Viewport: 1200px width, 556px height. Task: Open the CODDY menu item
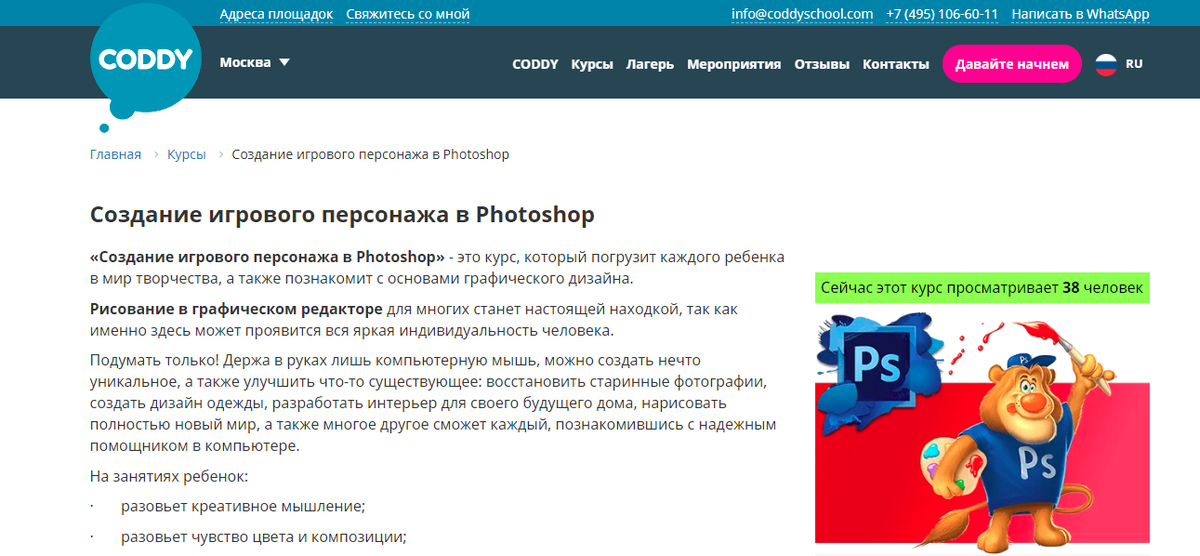(x=535, y=64)
